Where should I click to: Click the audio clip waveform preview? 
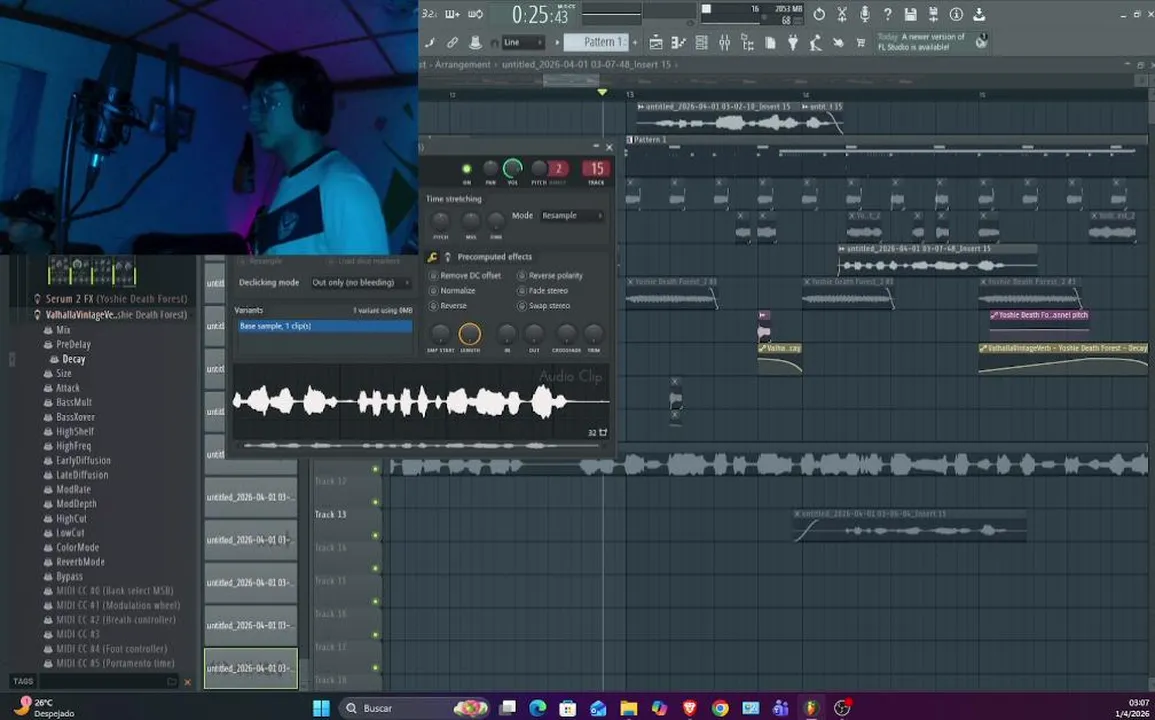(421, 402)
